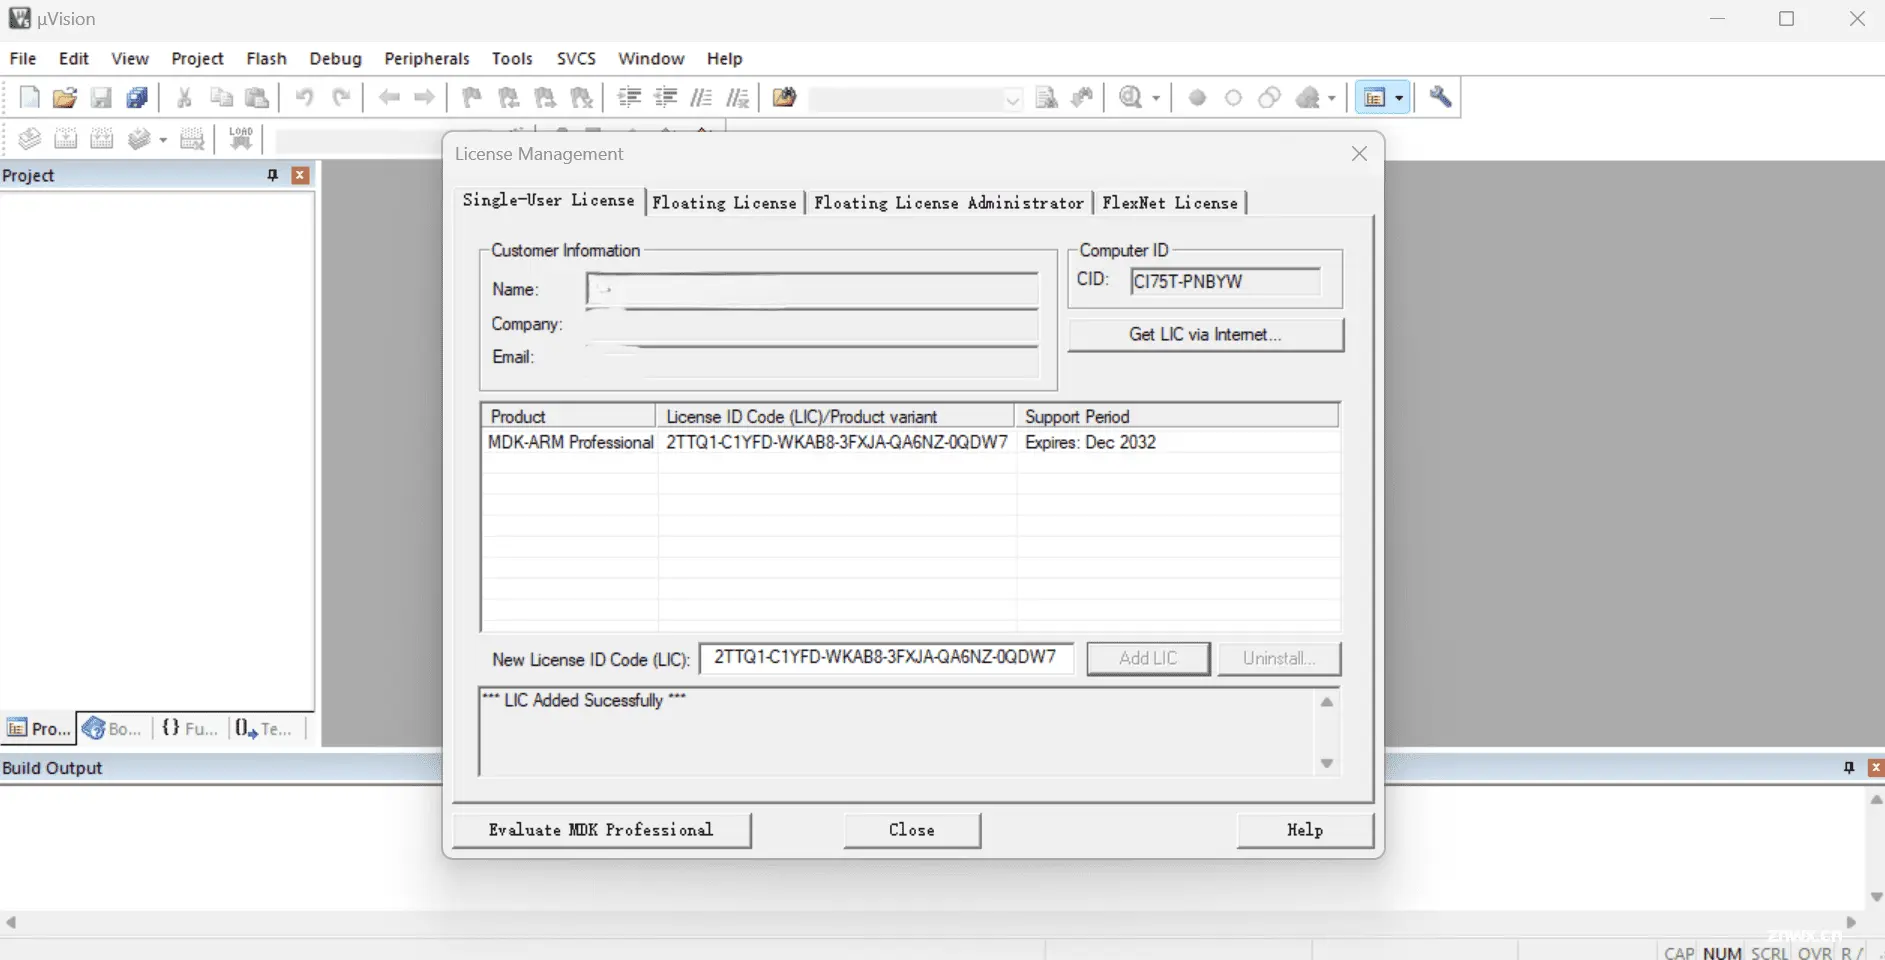This screenshot has width=1885, height=960.
Task: Open the find text combo box dropdown
Action: click(x=1012, y=99)
